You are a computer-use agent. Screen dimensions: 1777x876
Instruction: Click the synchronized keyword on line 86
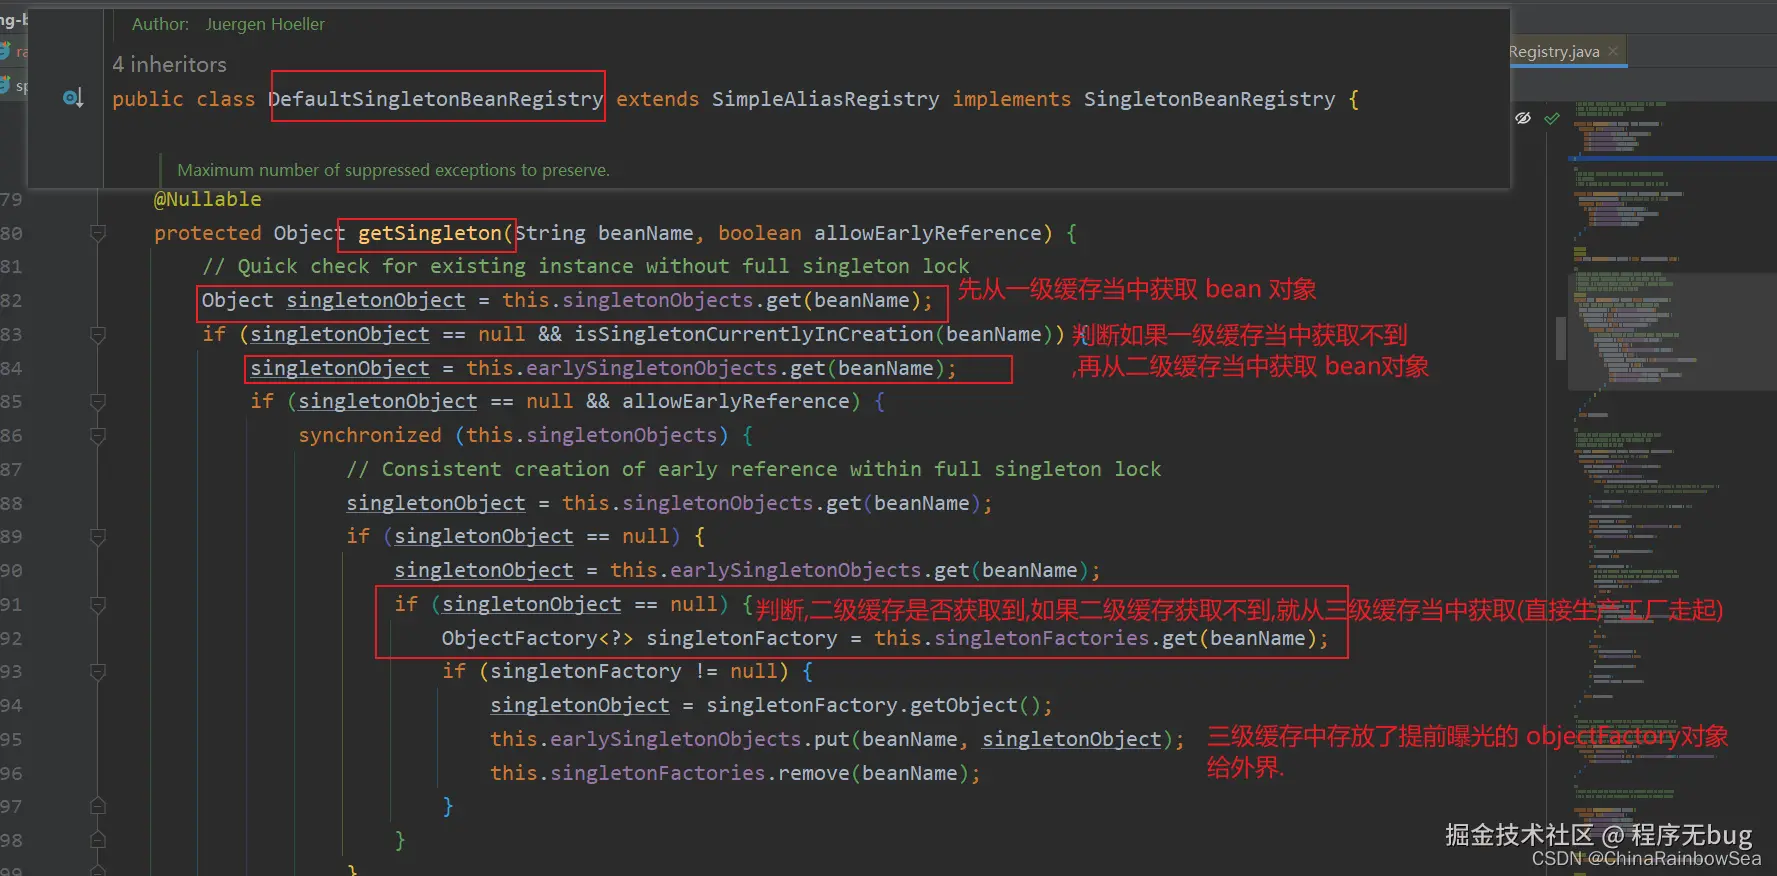pyautogui.click(x=370, y=435)
